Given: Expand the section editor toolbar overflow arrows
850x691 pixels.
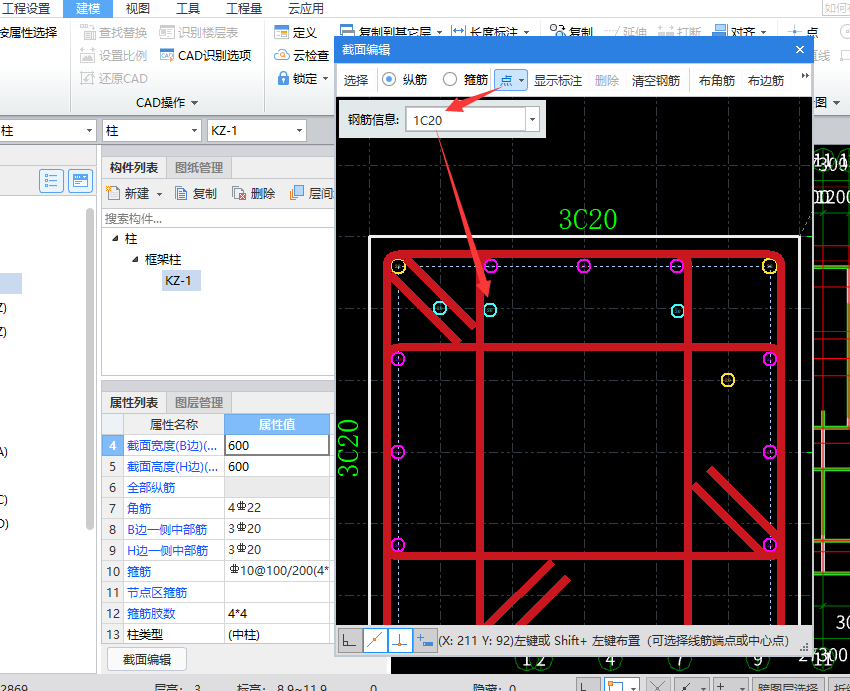Looking at the screenshot, I should tap(805, 76).
